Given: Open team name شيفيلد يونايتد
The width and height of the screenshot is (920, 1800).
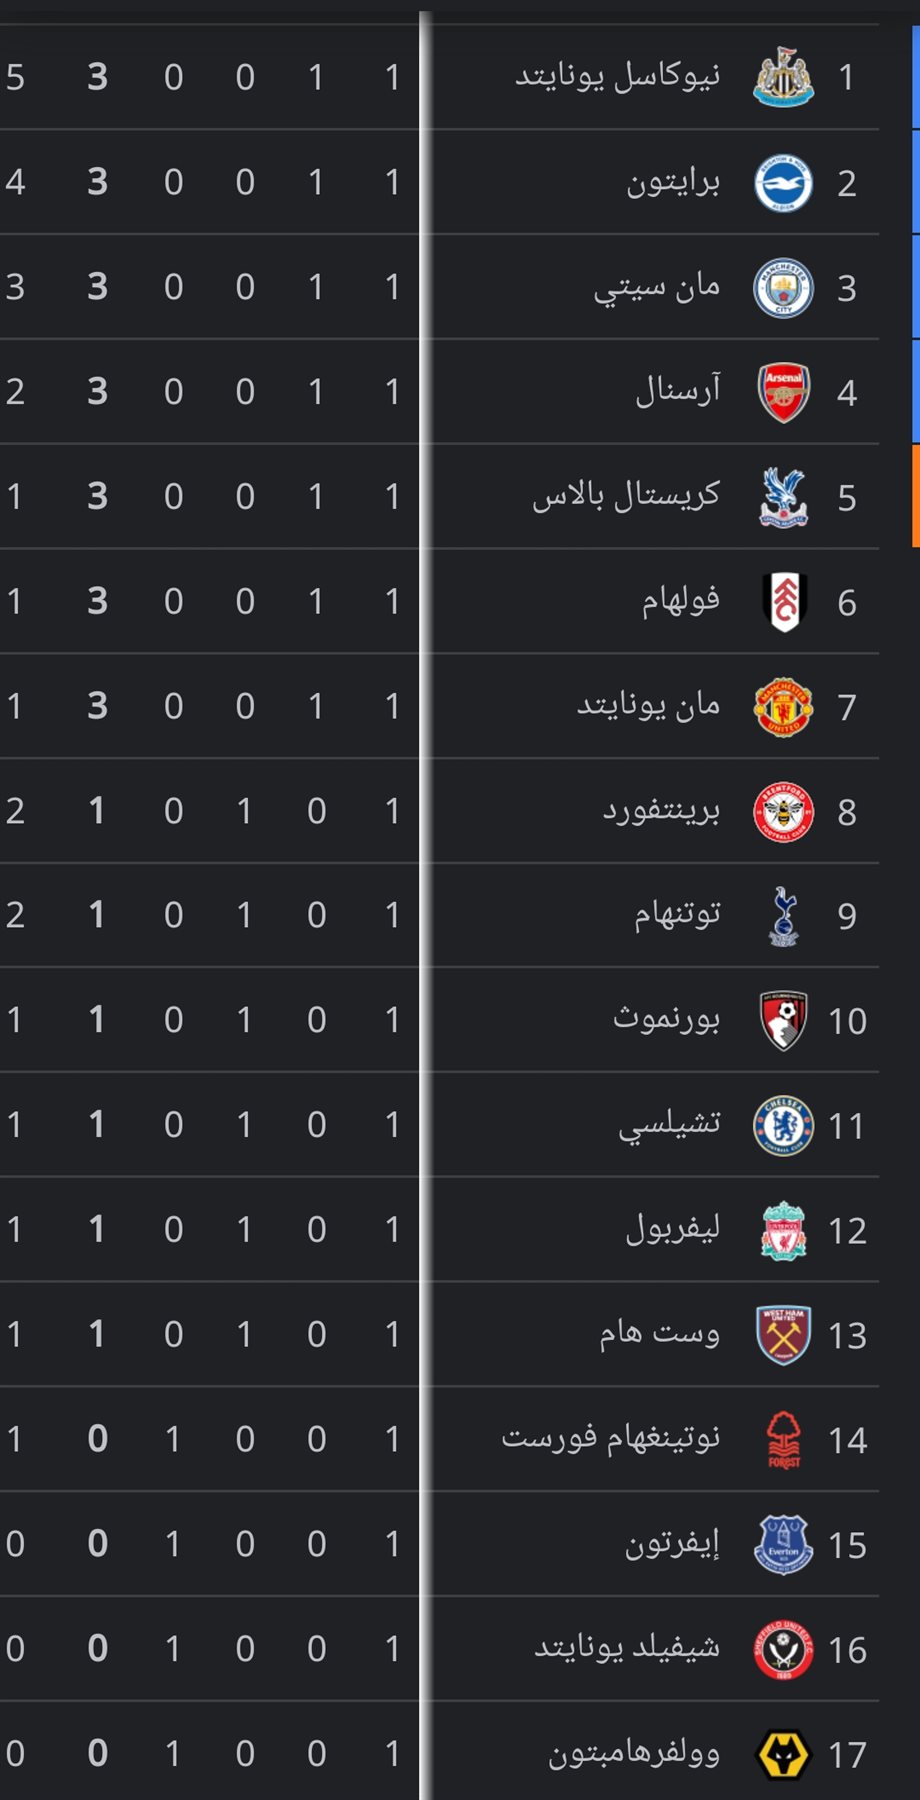Looking at the screenshot, I should (x=627, y=1649).
